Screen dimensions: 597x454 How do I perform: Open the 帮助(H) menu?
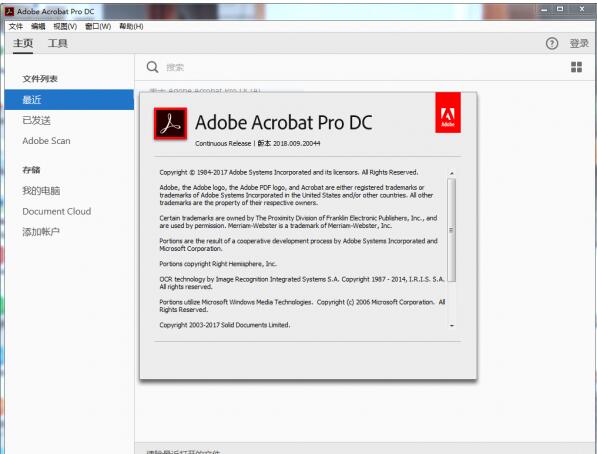click(131, 26)
